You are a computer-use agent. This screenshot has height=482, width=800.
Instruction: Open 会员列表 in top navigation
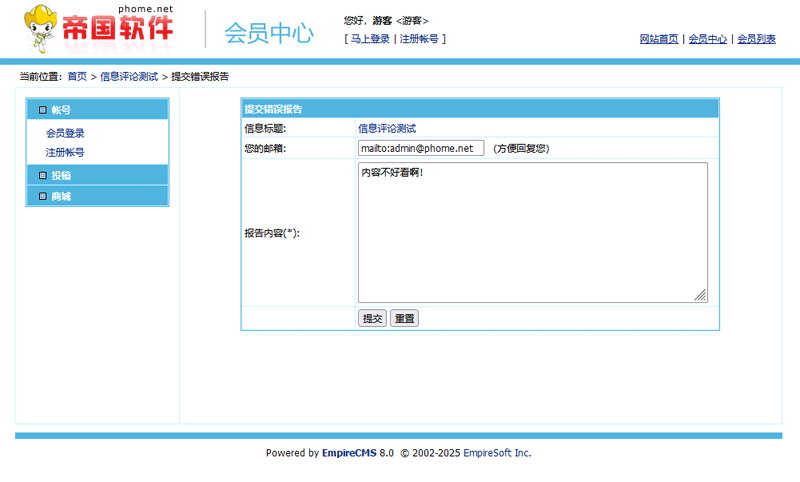coord(756,39)
